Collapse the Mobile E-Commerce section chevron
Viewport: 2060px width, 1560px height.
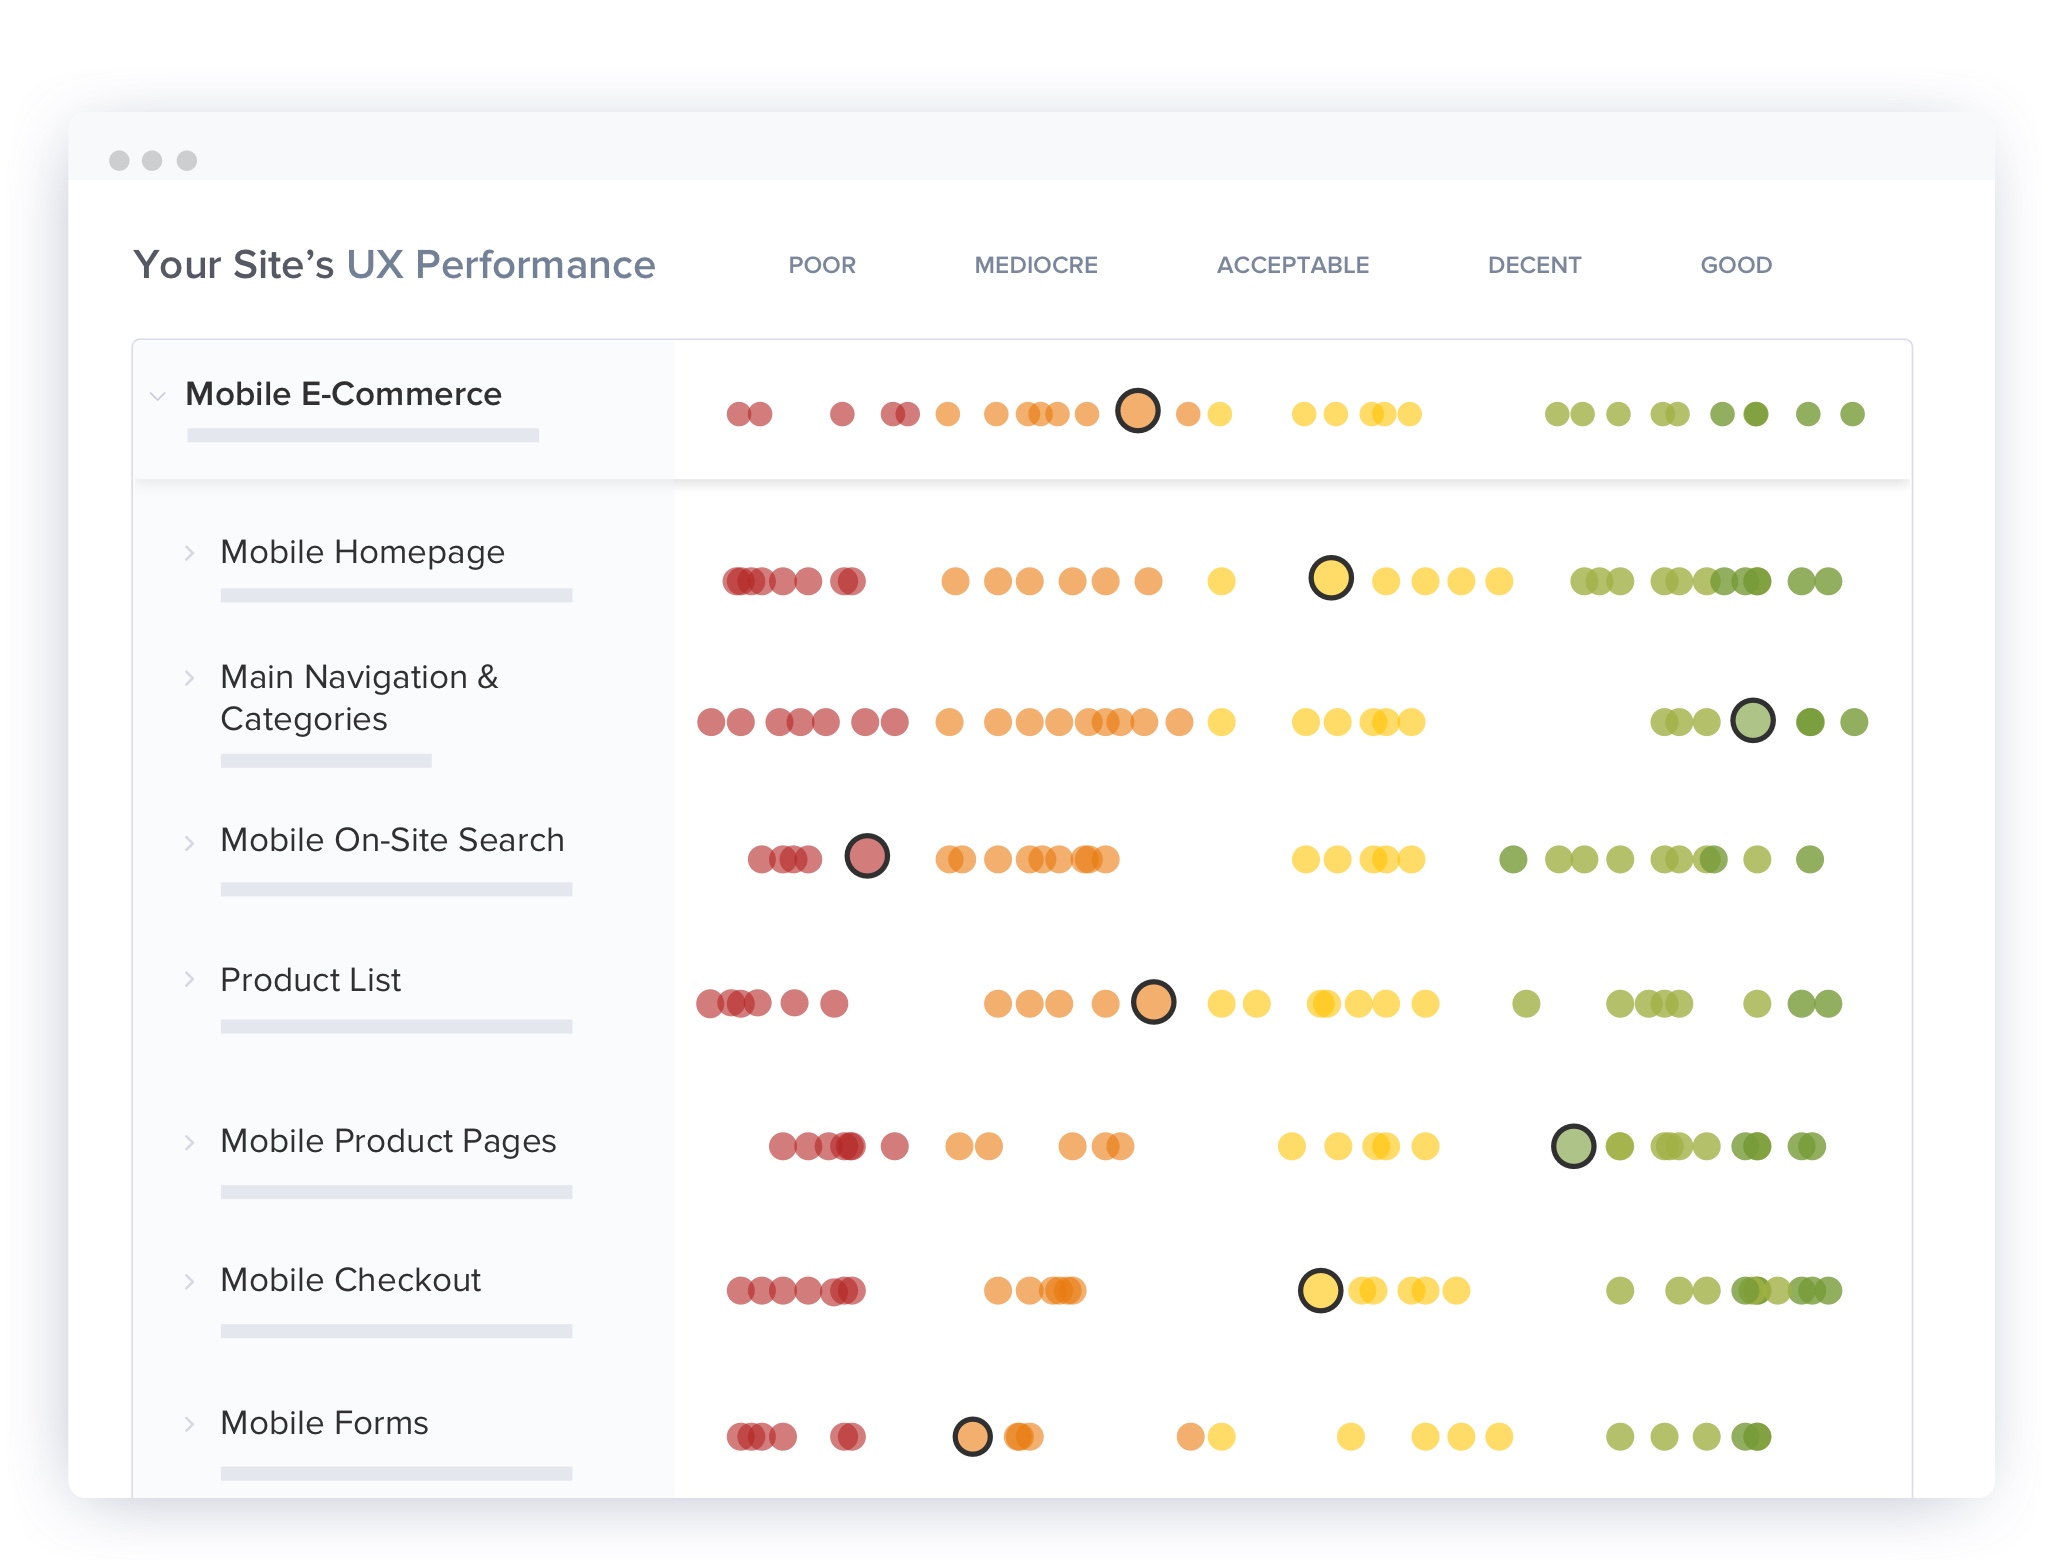pyautogui.click(x=157, y=396)
